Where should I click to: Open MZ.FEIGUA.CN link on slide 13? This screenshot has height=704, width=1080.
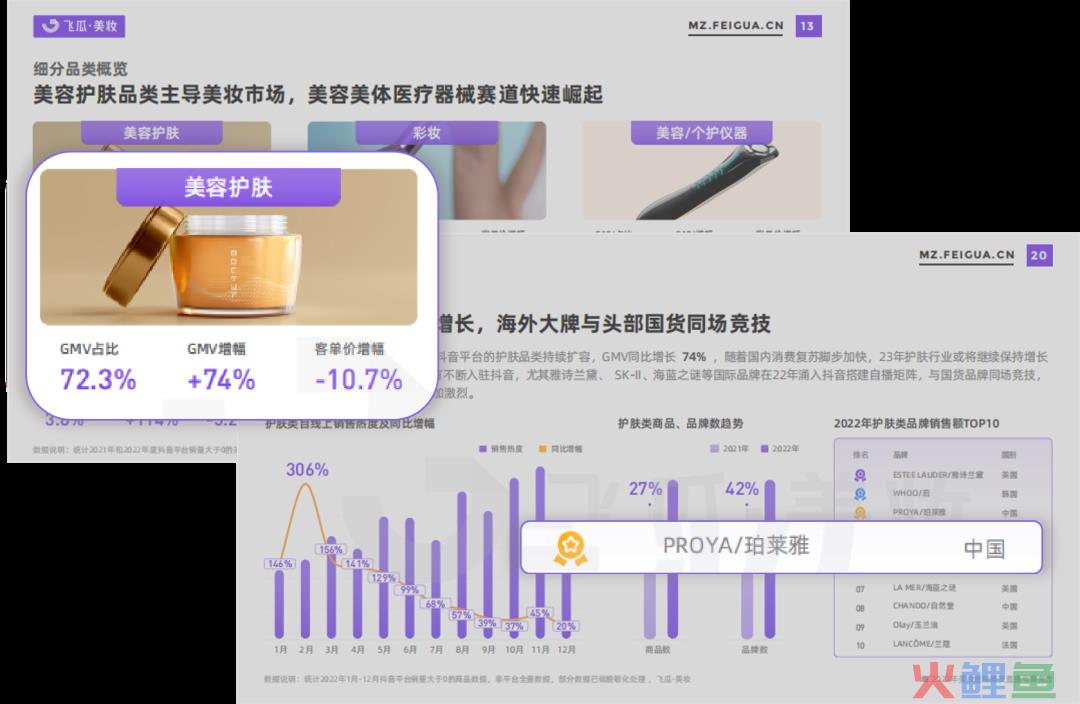[736, 26]
